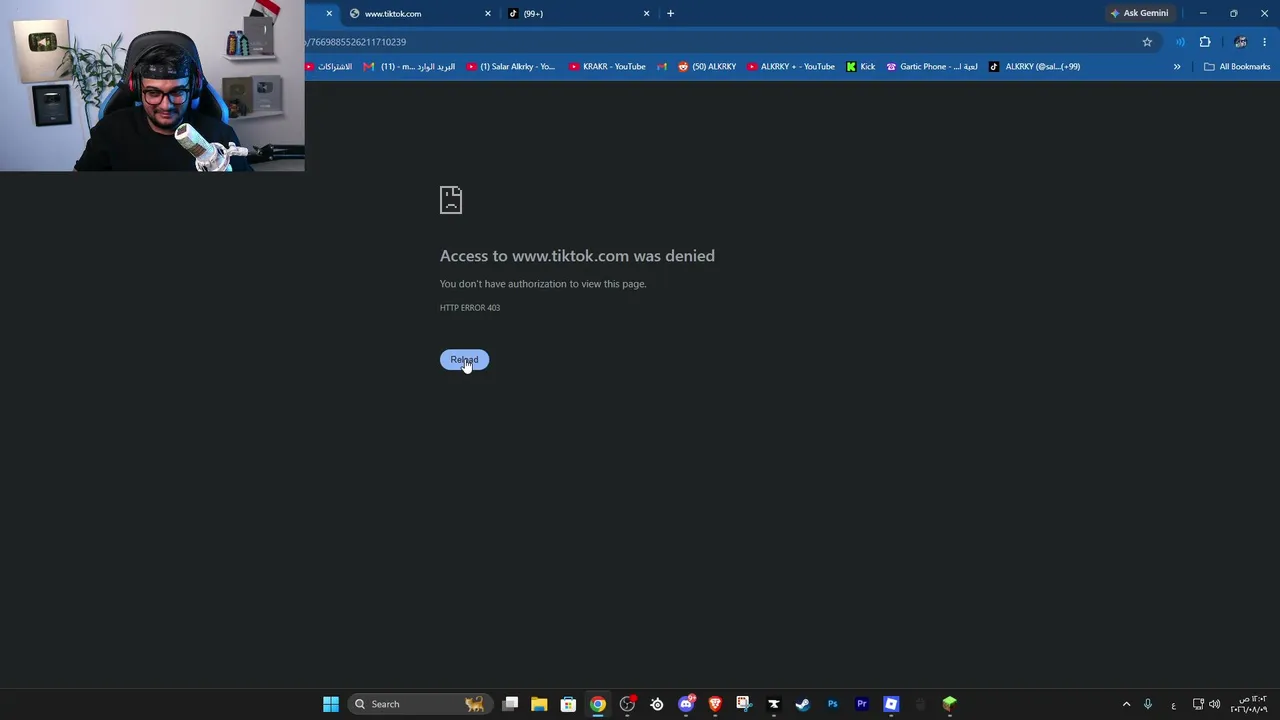Screen dimensions: 1280x720
Task: Select 'Access to www.tiktok.com was denied' heading
Action: 577,256
